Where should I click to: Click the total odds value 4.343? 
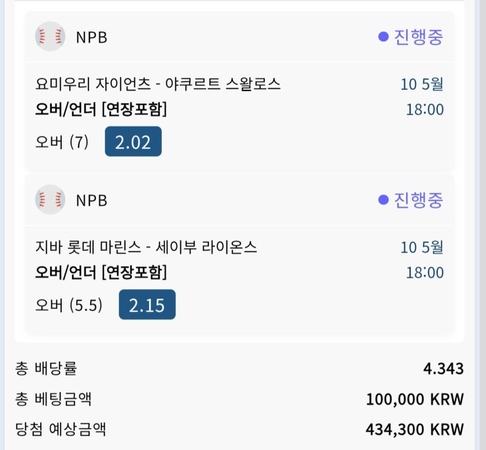coord(443,369)
